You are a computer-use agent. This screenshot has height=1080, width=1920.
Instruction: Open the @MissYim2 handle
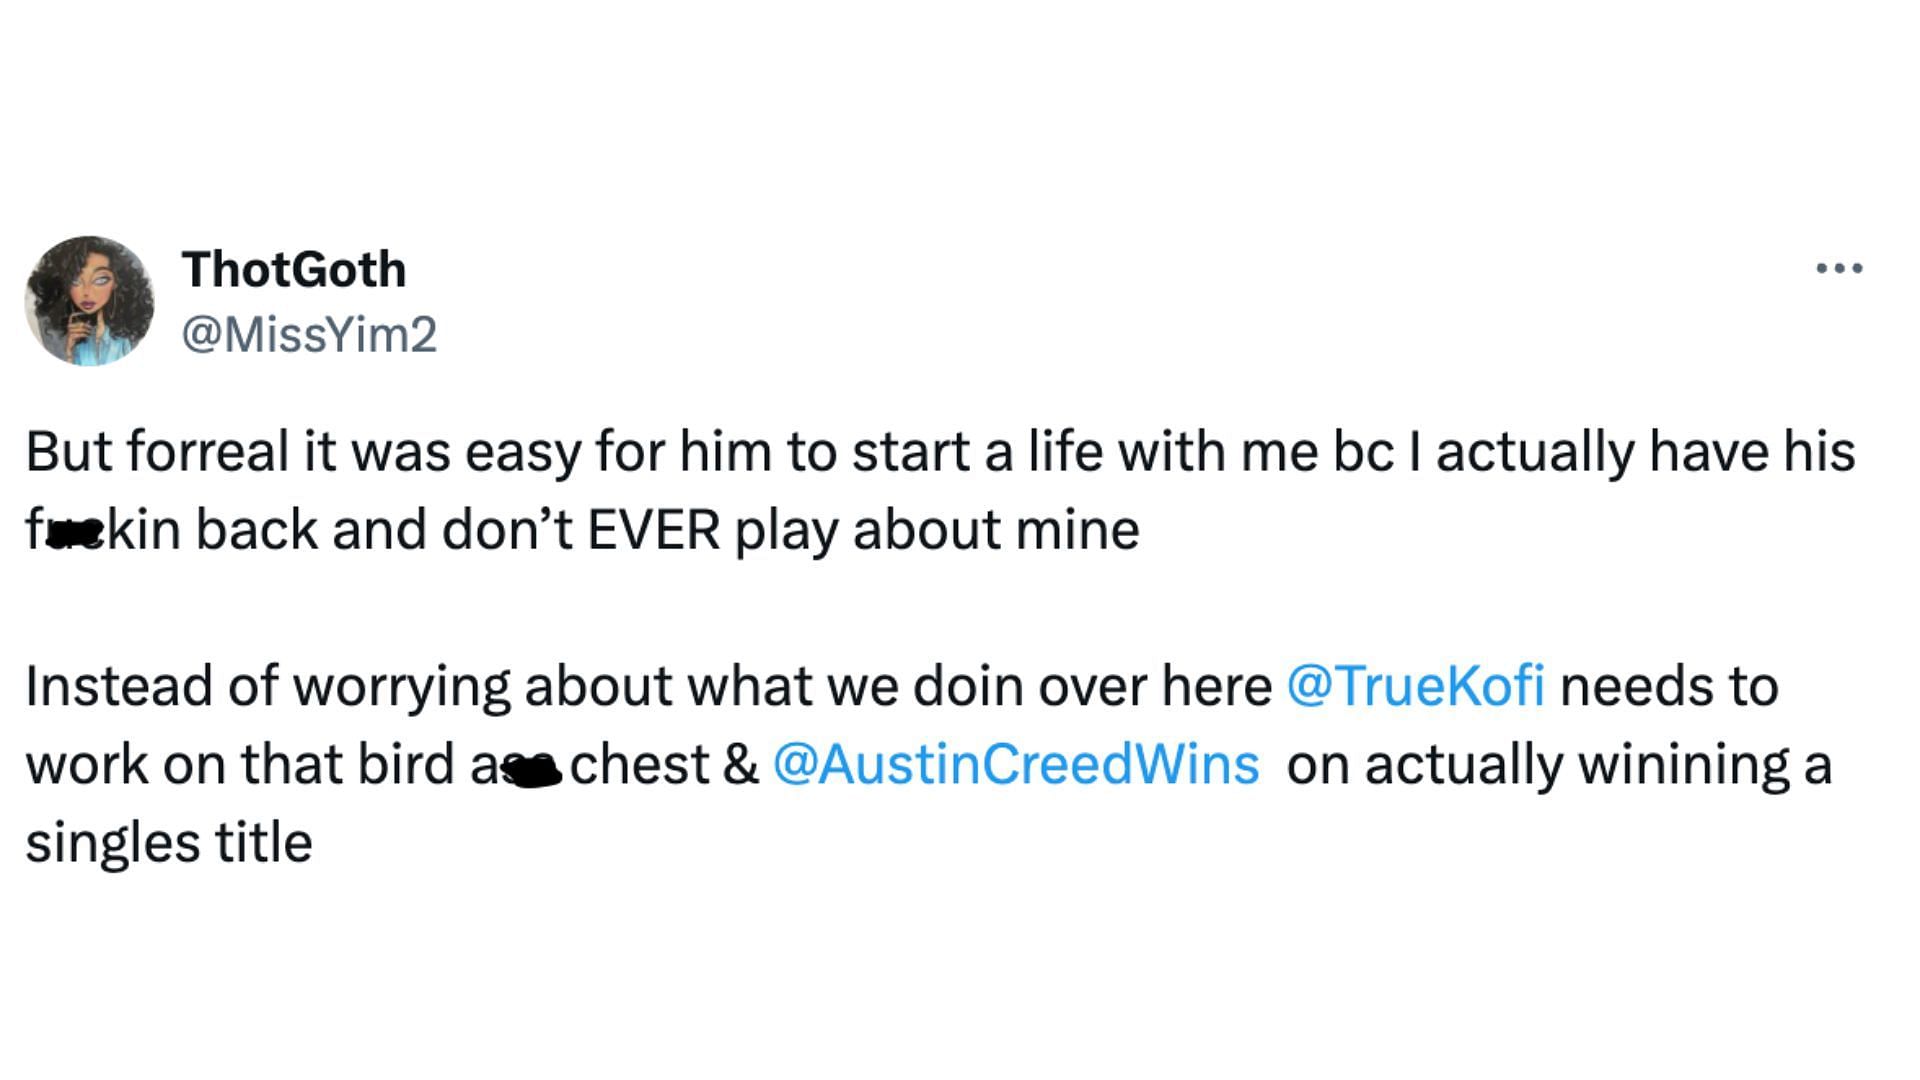(309, 334)
